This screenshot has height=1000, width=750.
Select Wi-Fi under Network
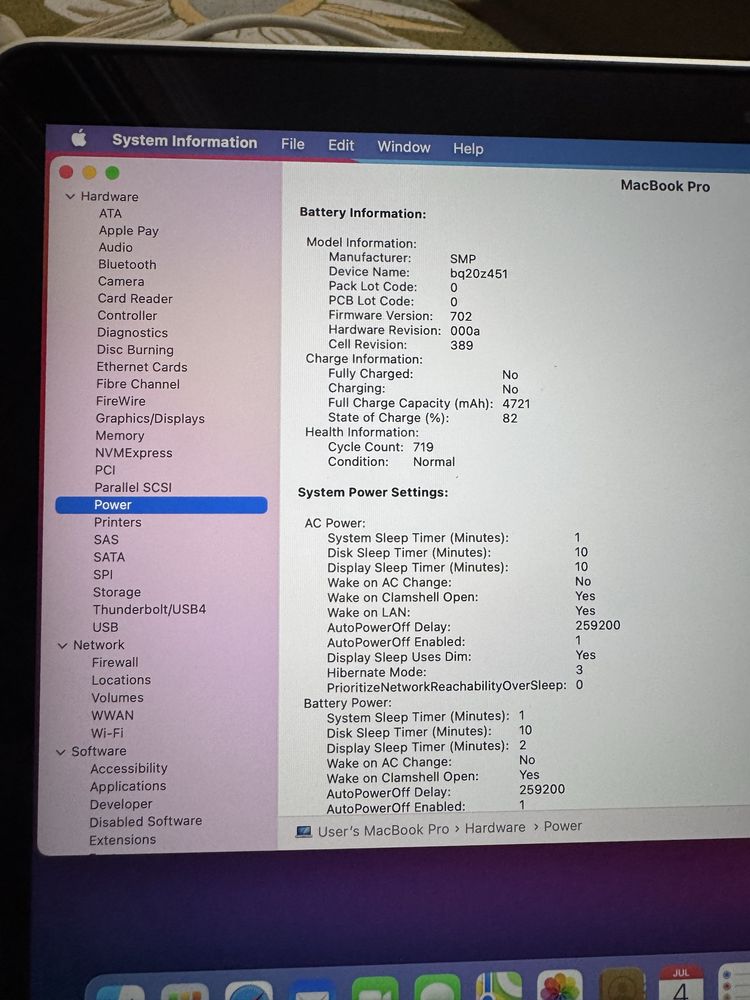point(107,733)
